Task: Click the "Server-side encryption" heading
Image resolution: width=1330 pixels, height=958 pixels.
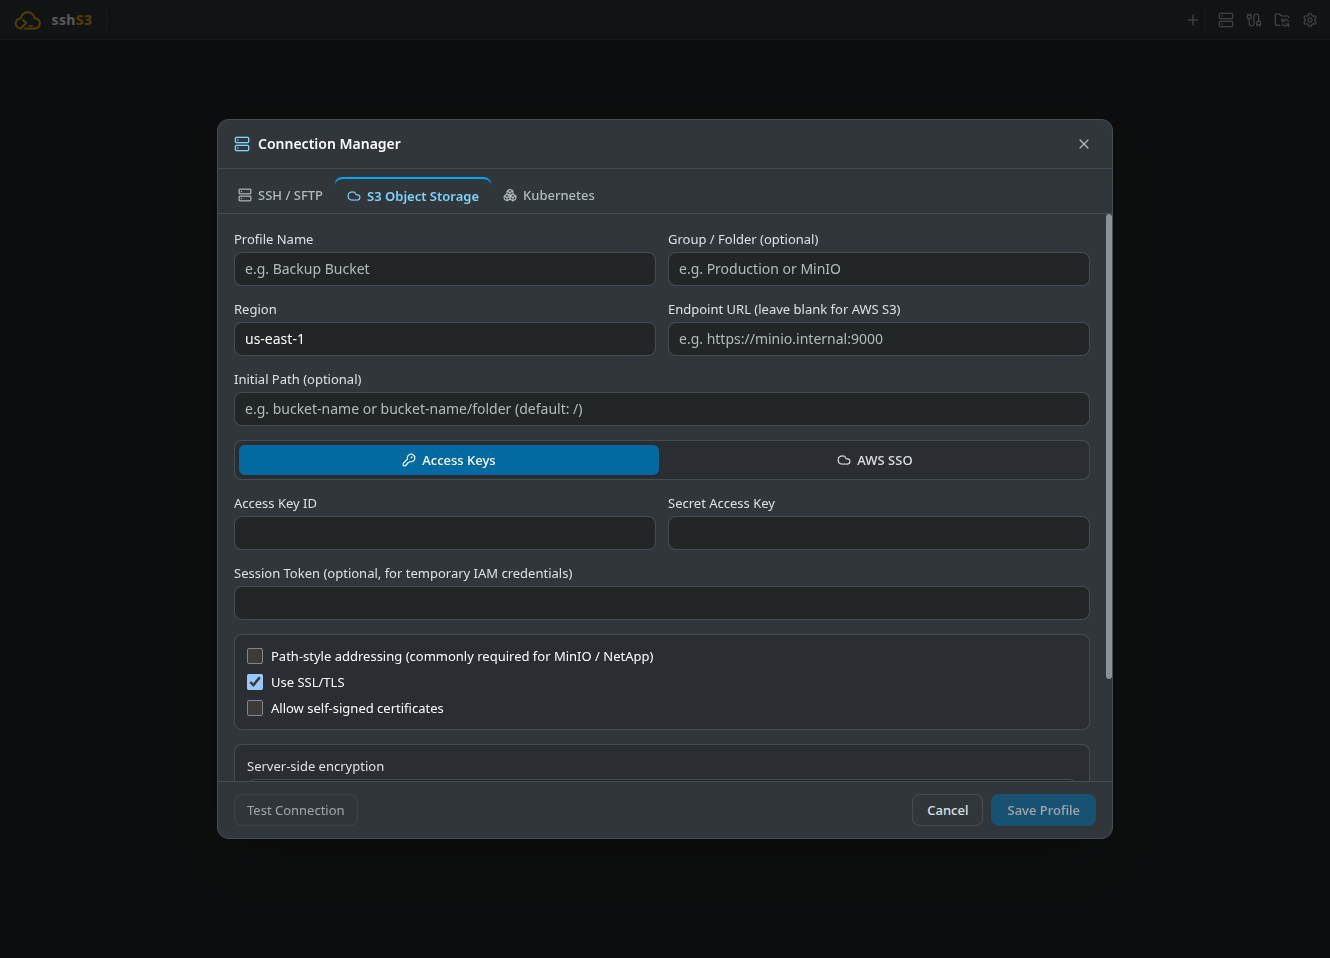Action: pos(315,766)
